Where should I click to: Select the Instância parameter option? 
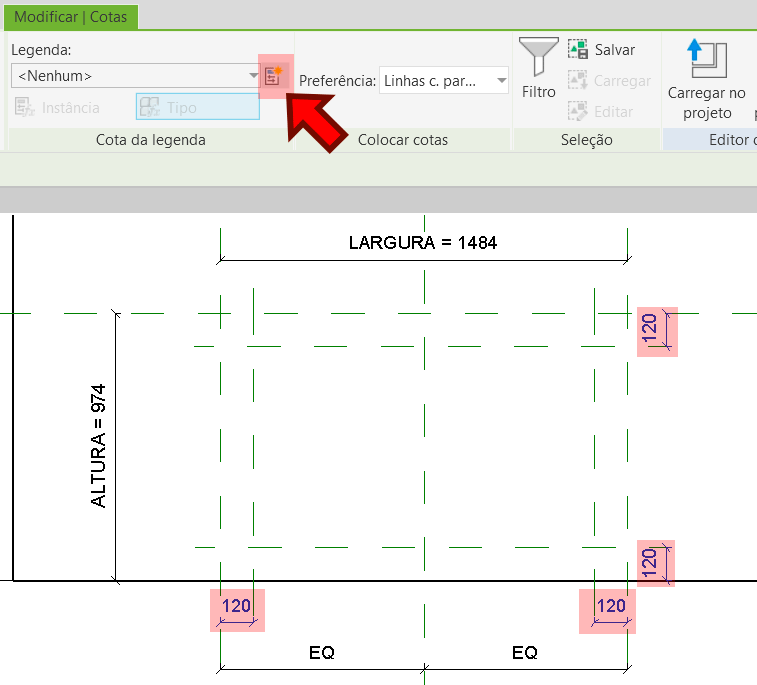pos(58,107)
